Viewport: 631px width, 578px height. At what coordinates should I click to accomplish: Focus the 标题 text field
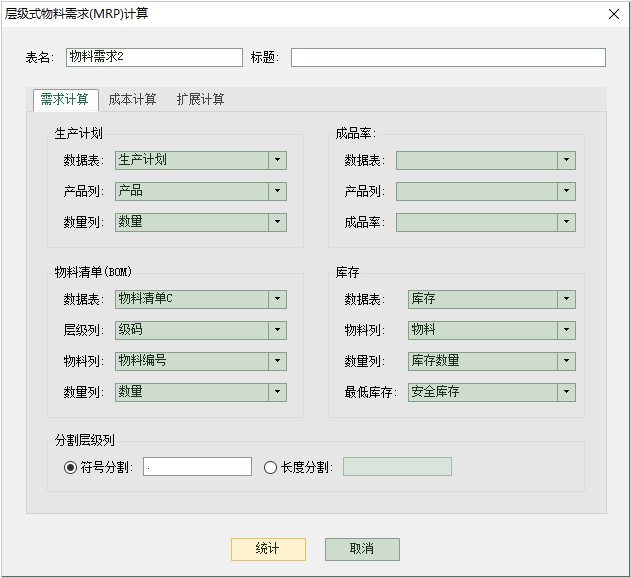447,58
